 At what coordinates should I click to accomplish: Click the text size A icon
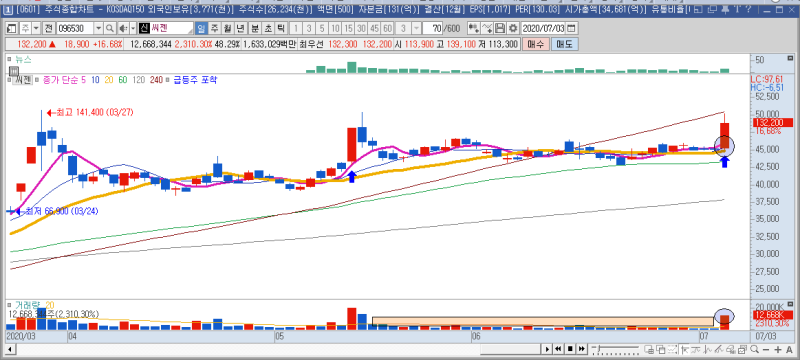pos(789,349)
